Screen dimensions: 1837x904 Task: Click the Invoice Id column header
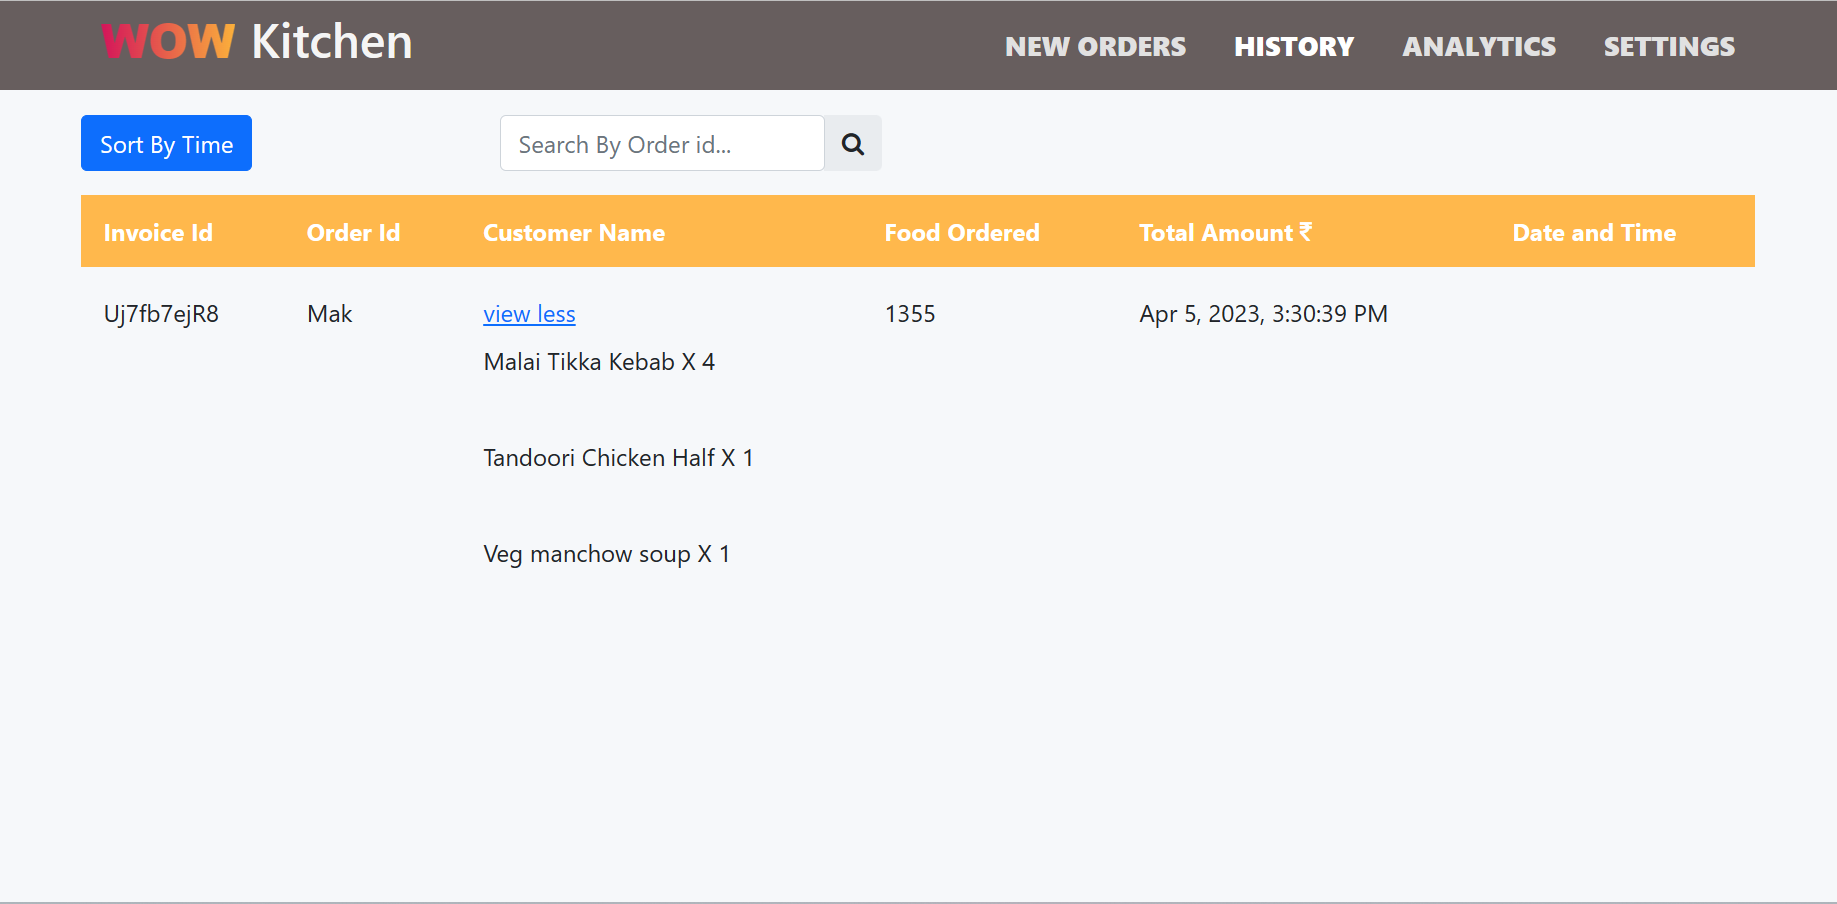click(158, 232)
